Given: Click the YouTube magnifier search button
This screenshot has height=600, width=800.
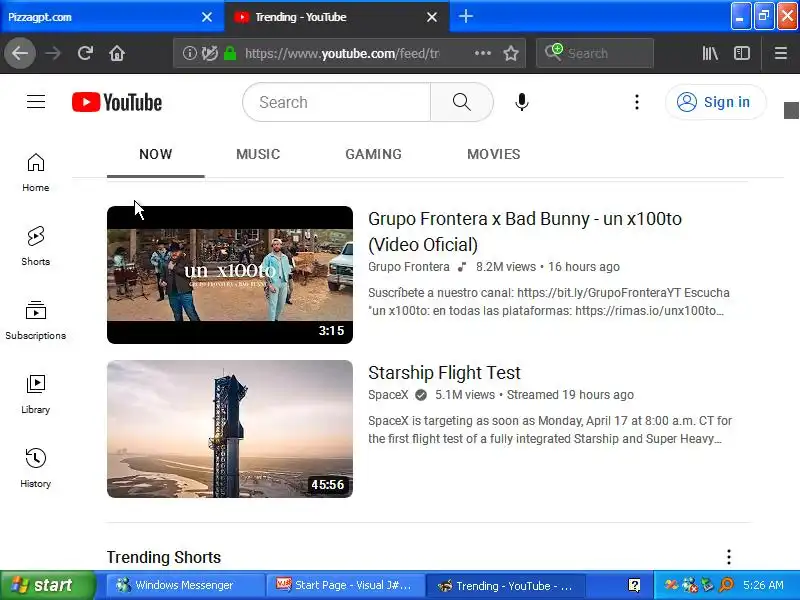Looking at the screenshot, I should 462,102.
